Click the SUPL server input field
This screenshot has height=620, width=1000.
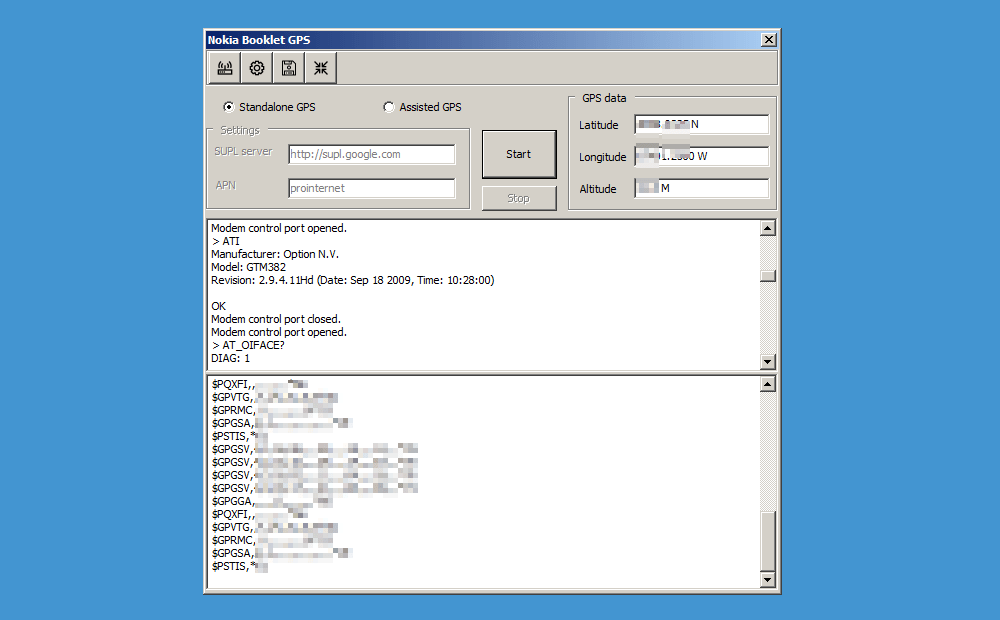click(x=371, y=154)
